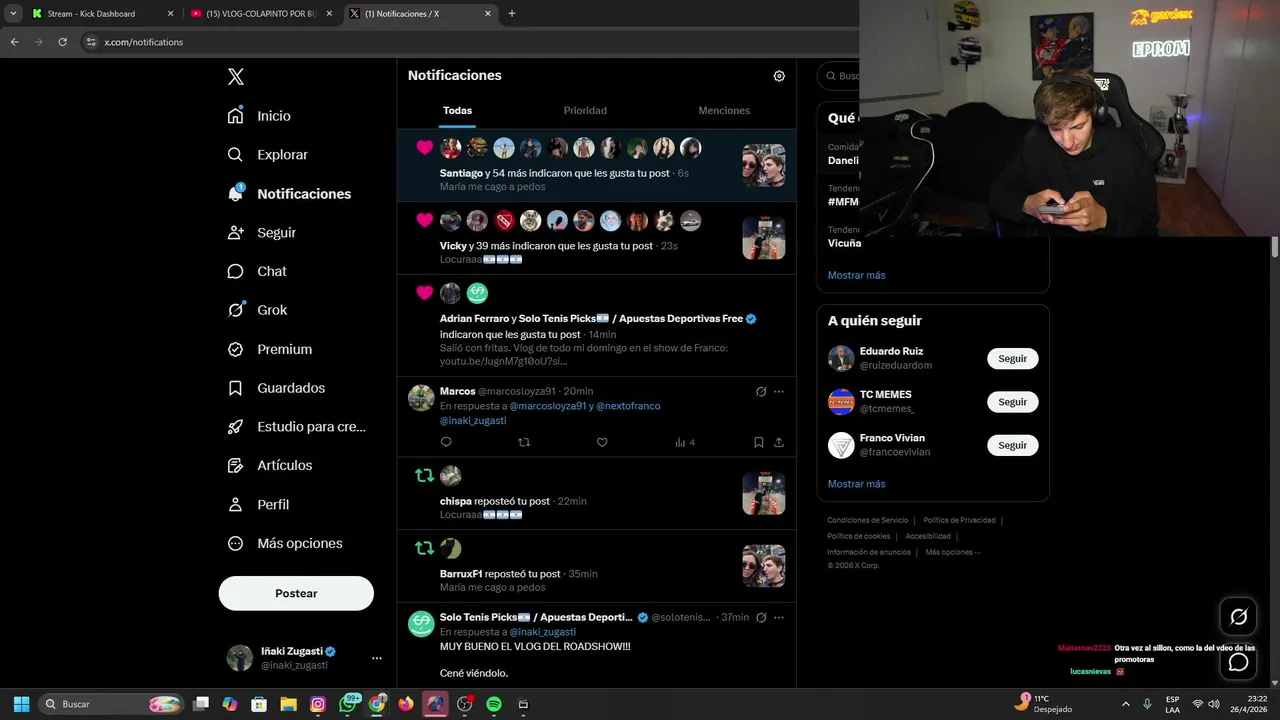This screenshot has height=720, width=1280.
Task: Open Chat from the sidebar
Action: pyautogui.click(x=257, y=271)
